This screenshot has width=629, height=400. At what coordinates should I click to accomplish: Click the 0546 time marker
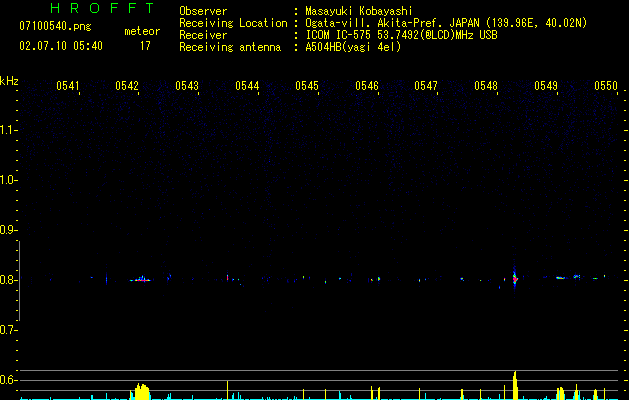pyautogui.click(x=367, y=86)
